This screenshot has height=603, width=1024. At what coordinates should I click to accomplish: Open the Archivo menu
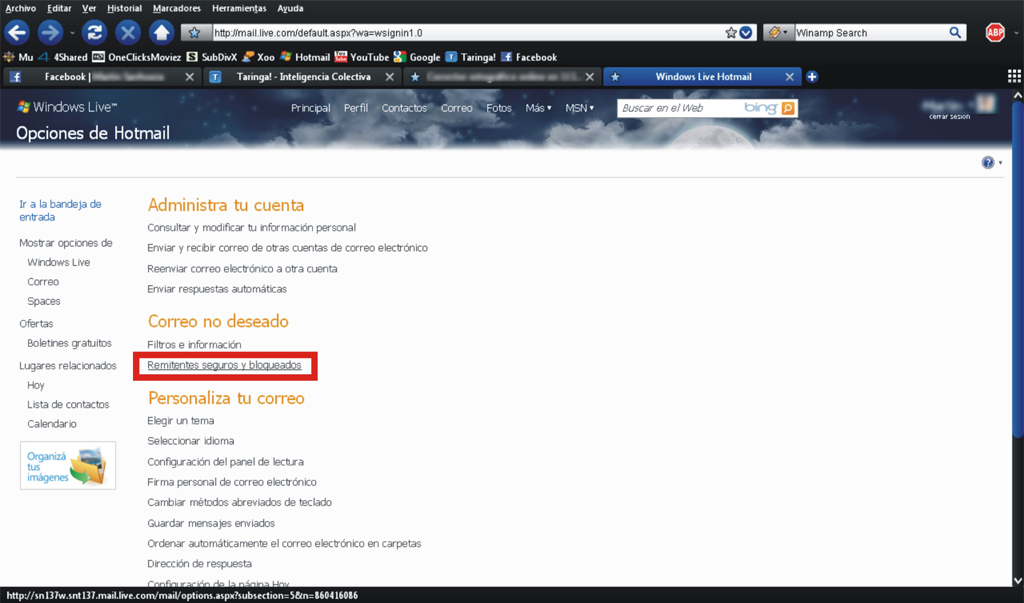point(20,8)
